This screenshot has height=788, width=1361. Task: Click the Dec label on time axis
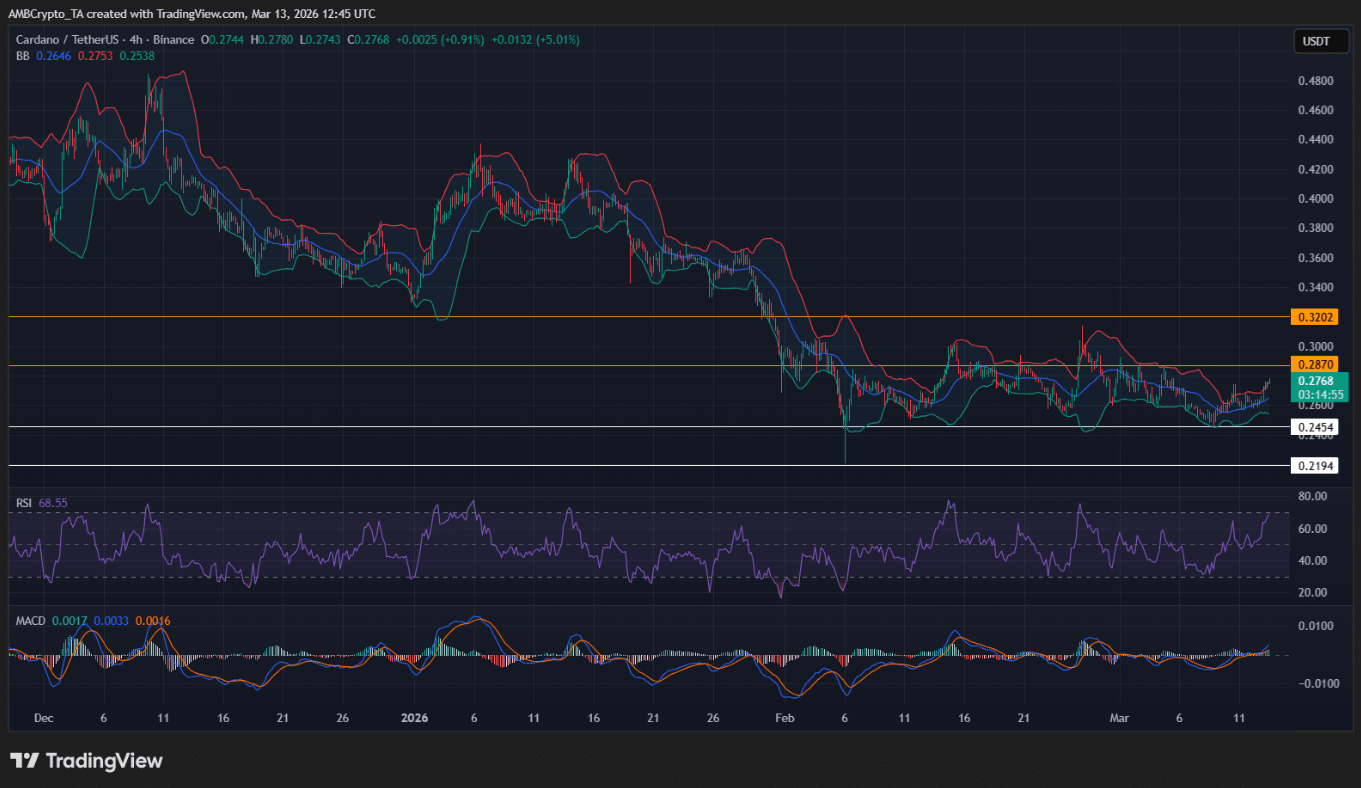pos(43,718)
